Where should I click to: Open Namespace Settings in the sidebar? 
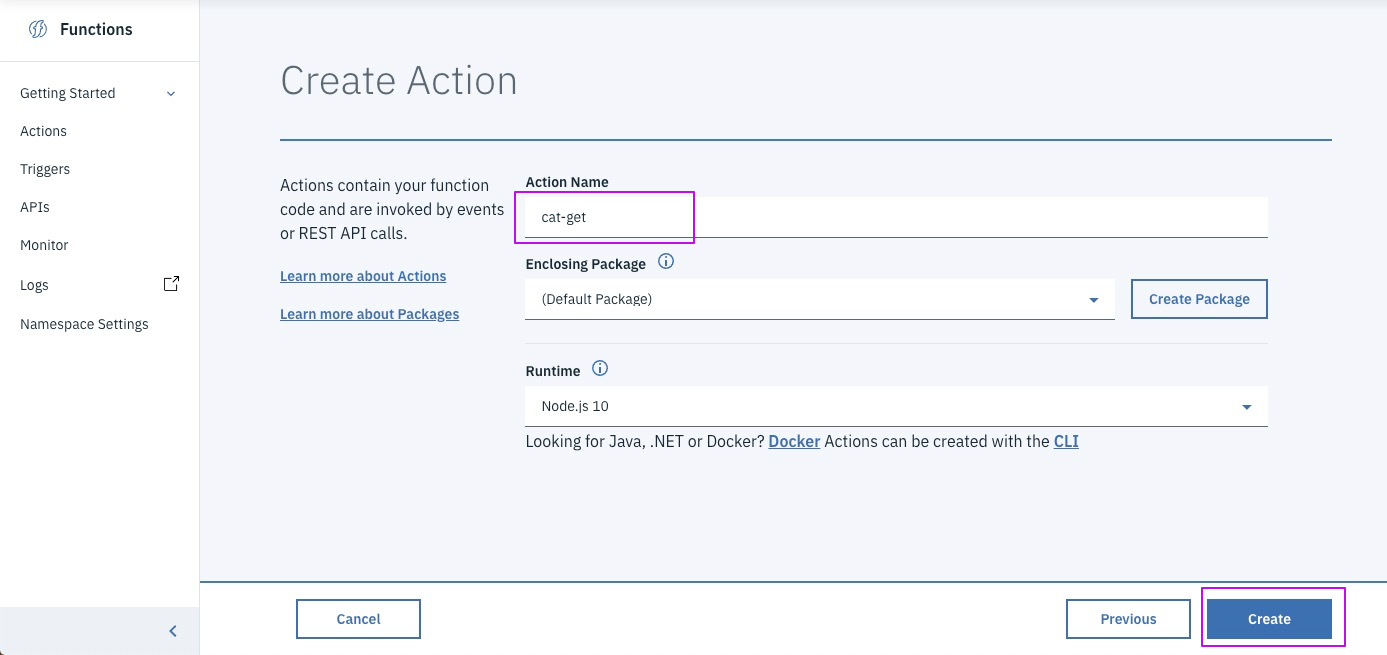84,324
